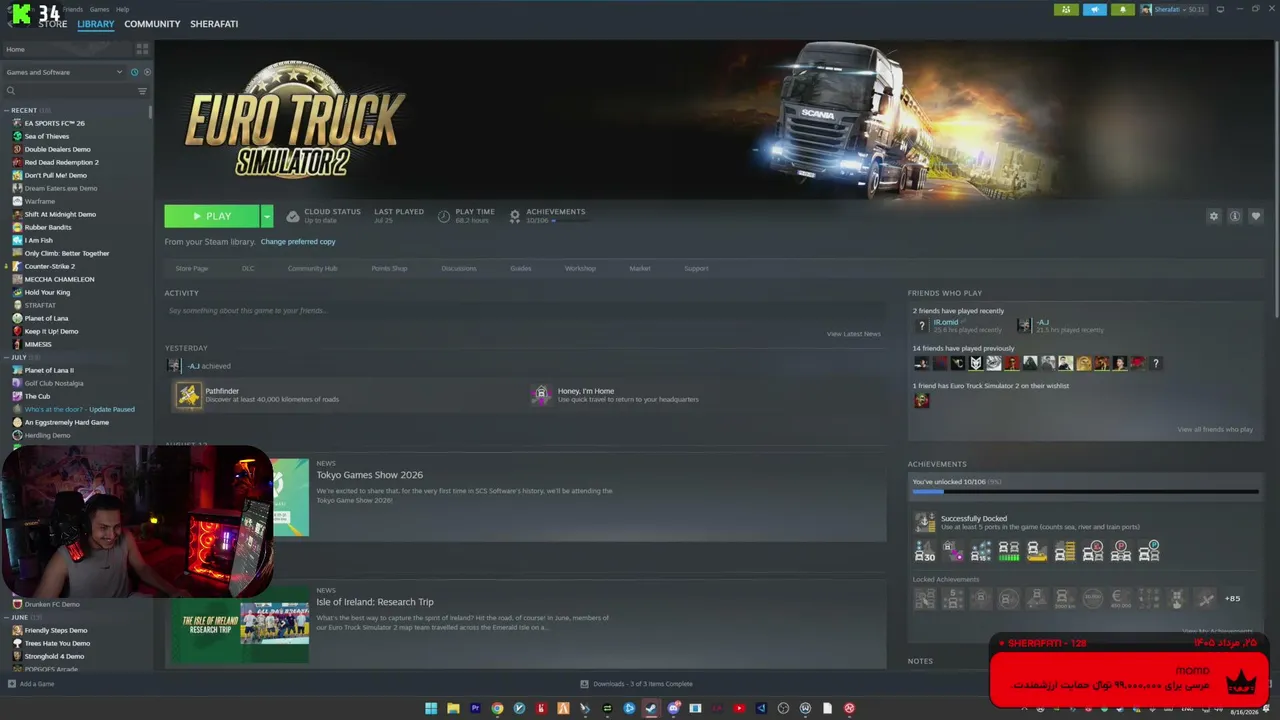Switch library to grid view icon
This screenshot has width=1280, height=720.
click(x=142, y=49)
